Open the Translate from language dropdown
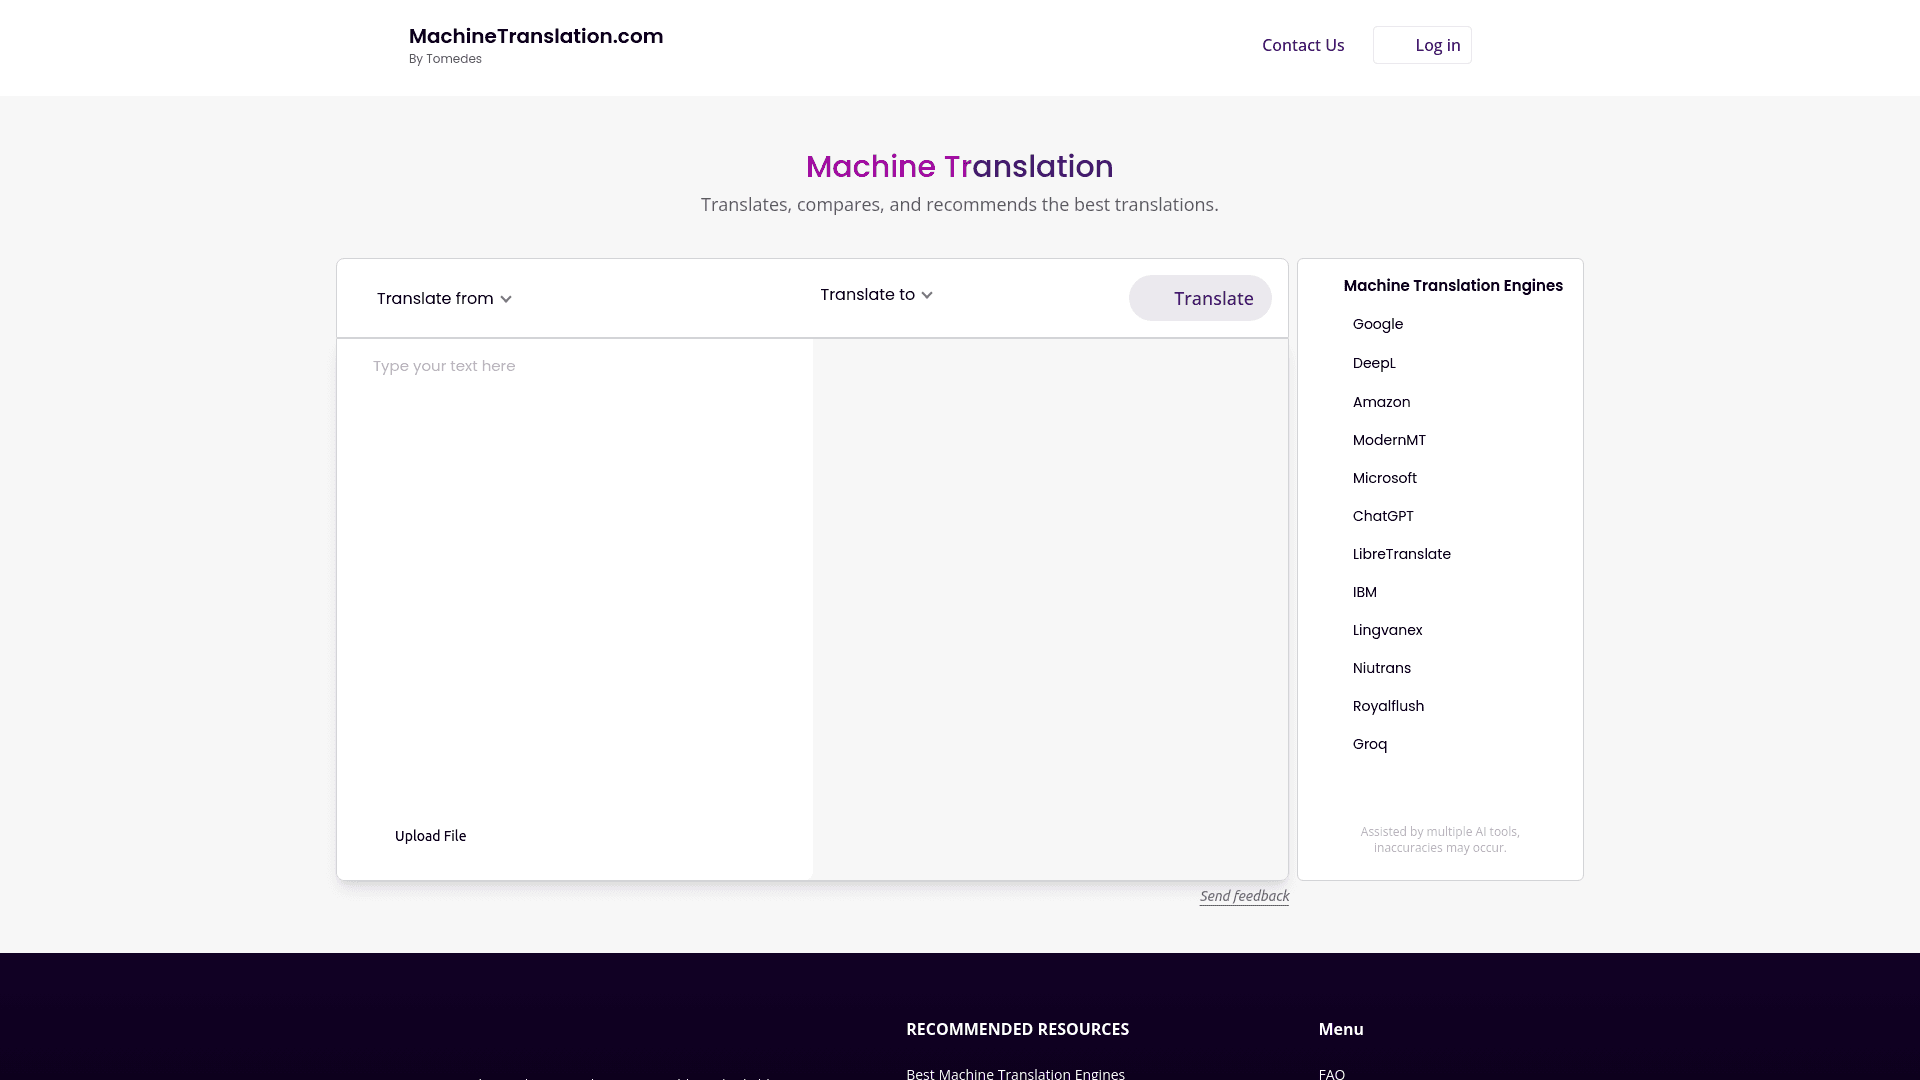 435,298
